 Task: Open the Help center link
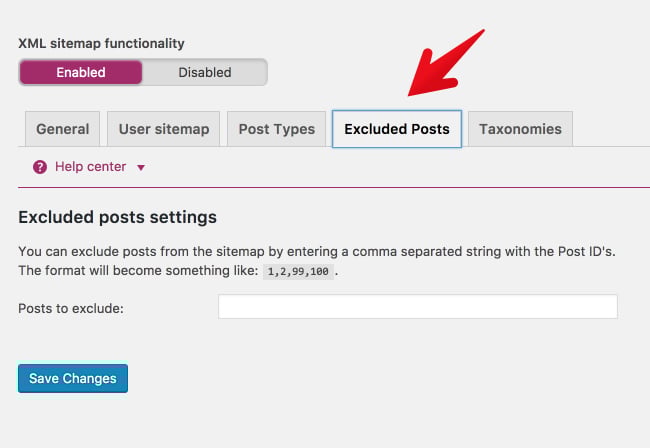click(90, 167)
